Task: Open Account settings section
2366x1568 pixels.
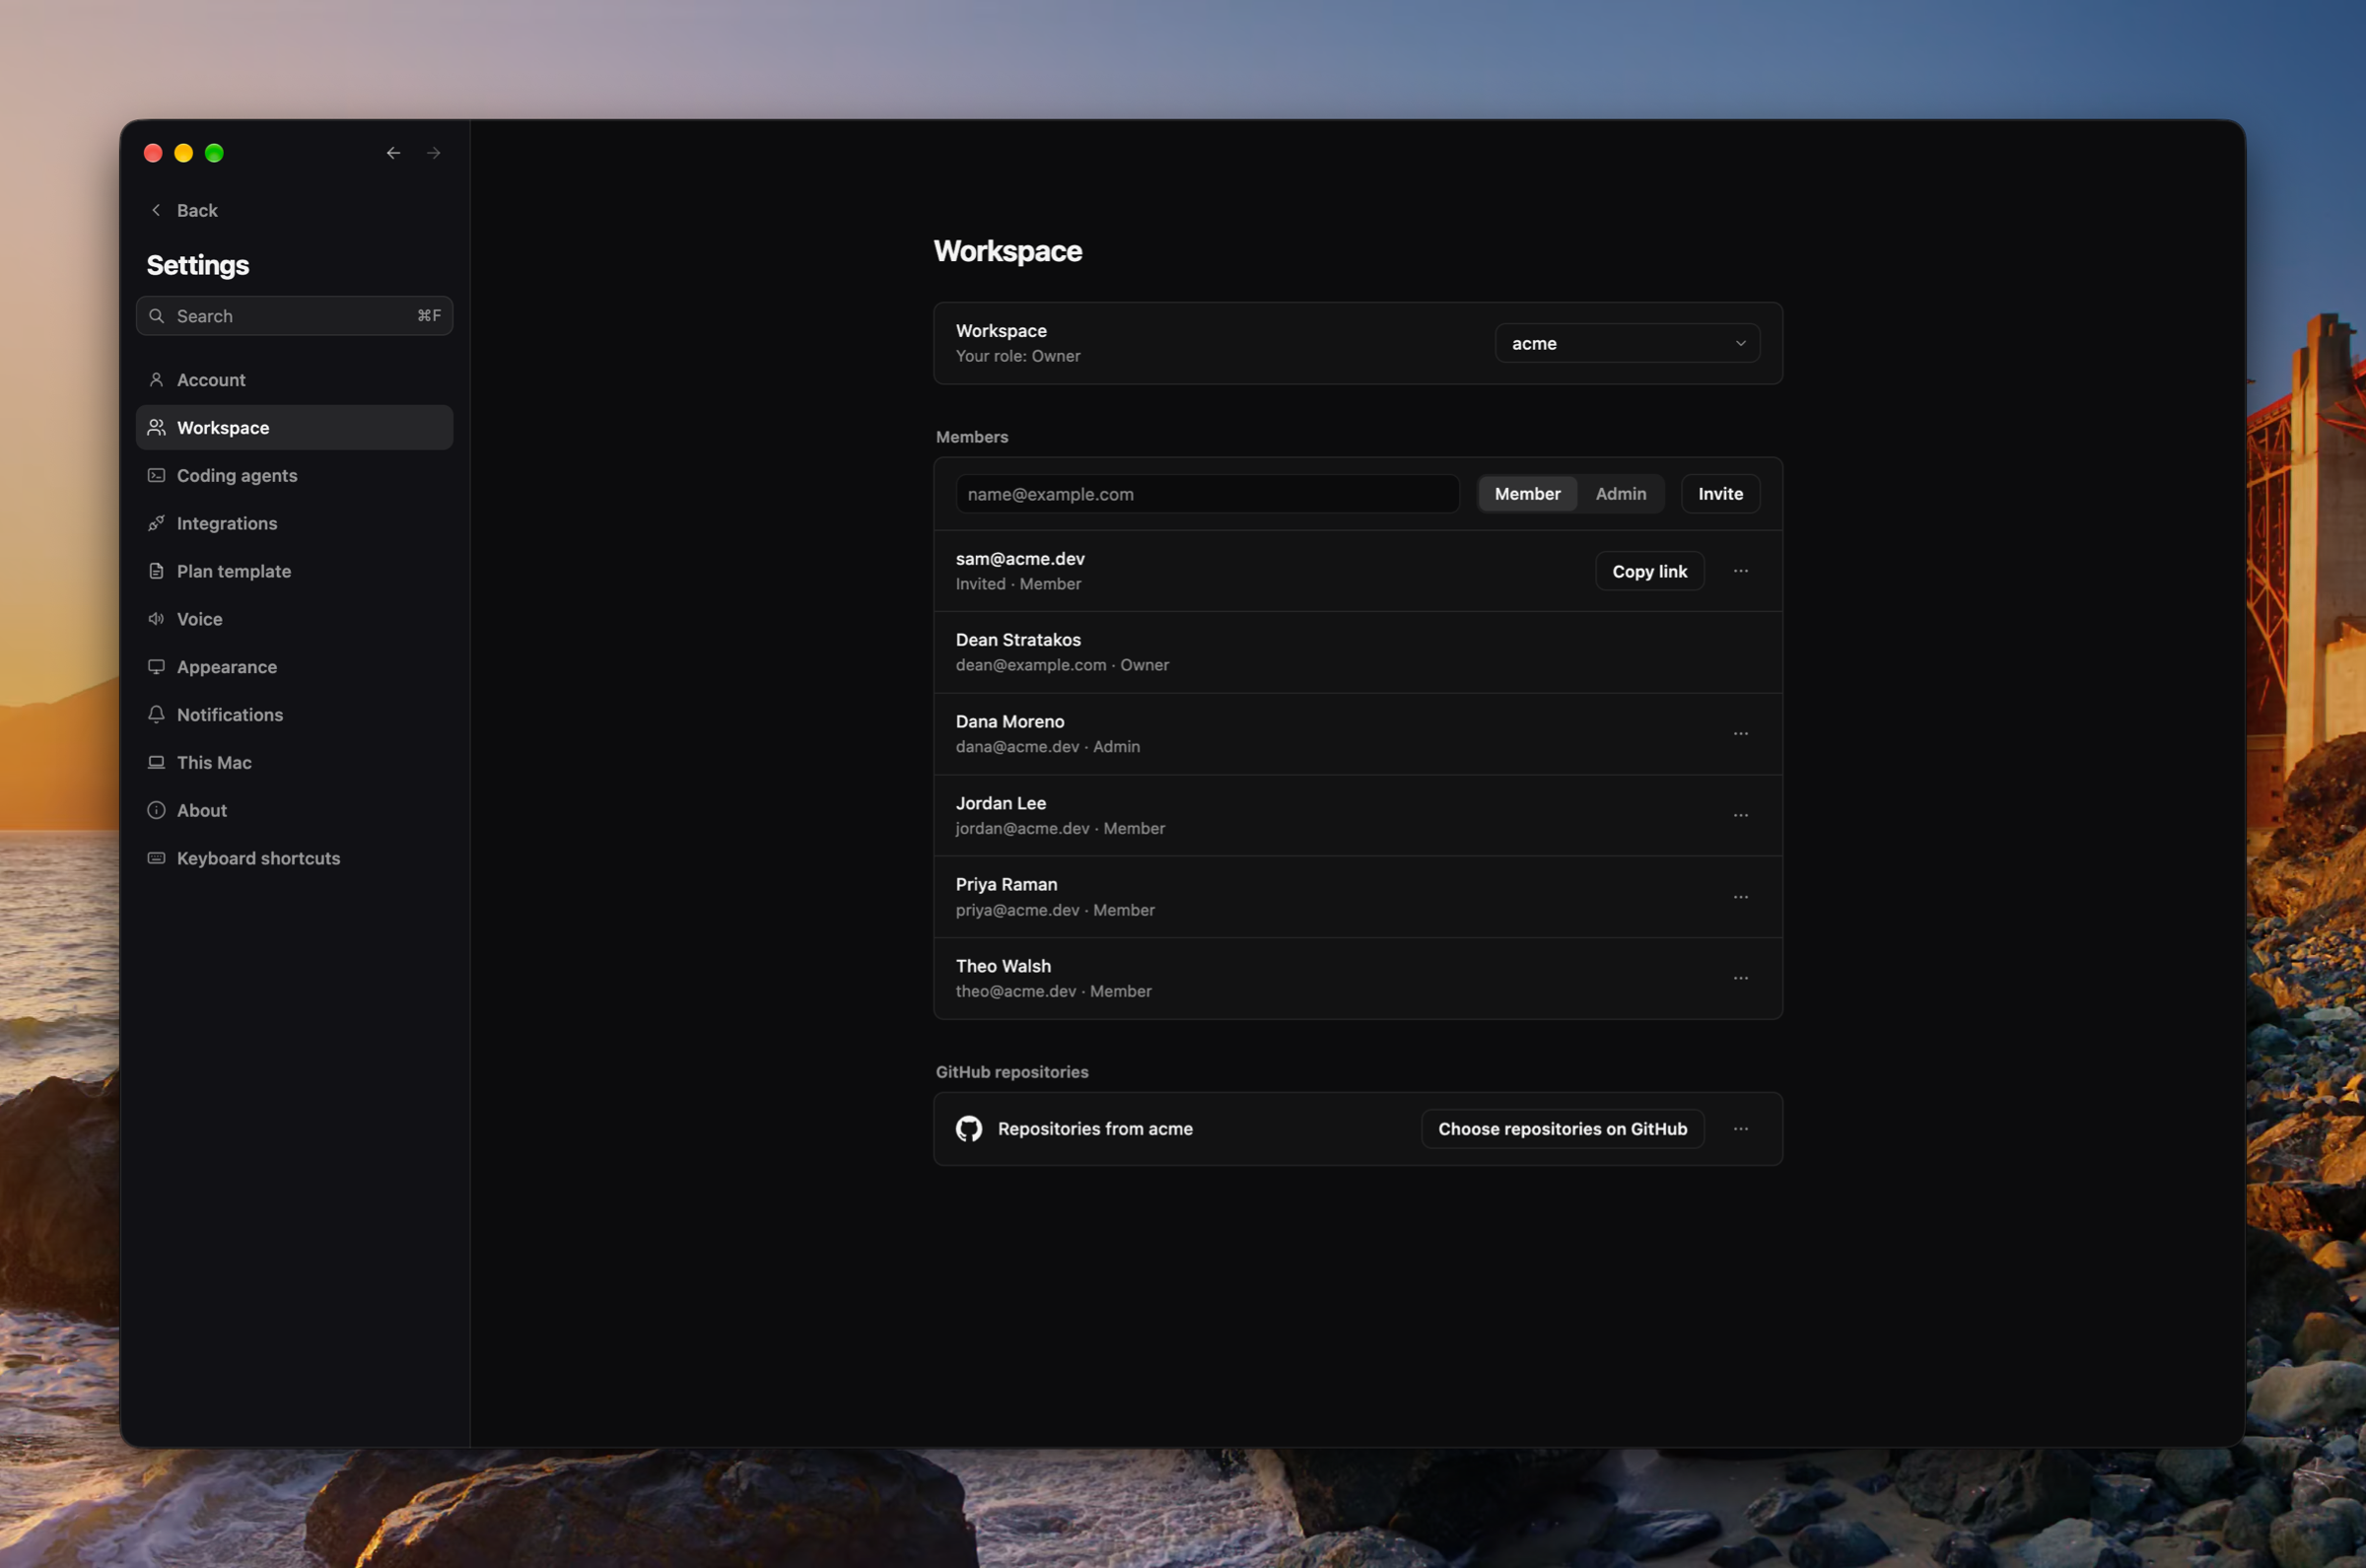Action: [294, 380]
